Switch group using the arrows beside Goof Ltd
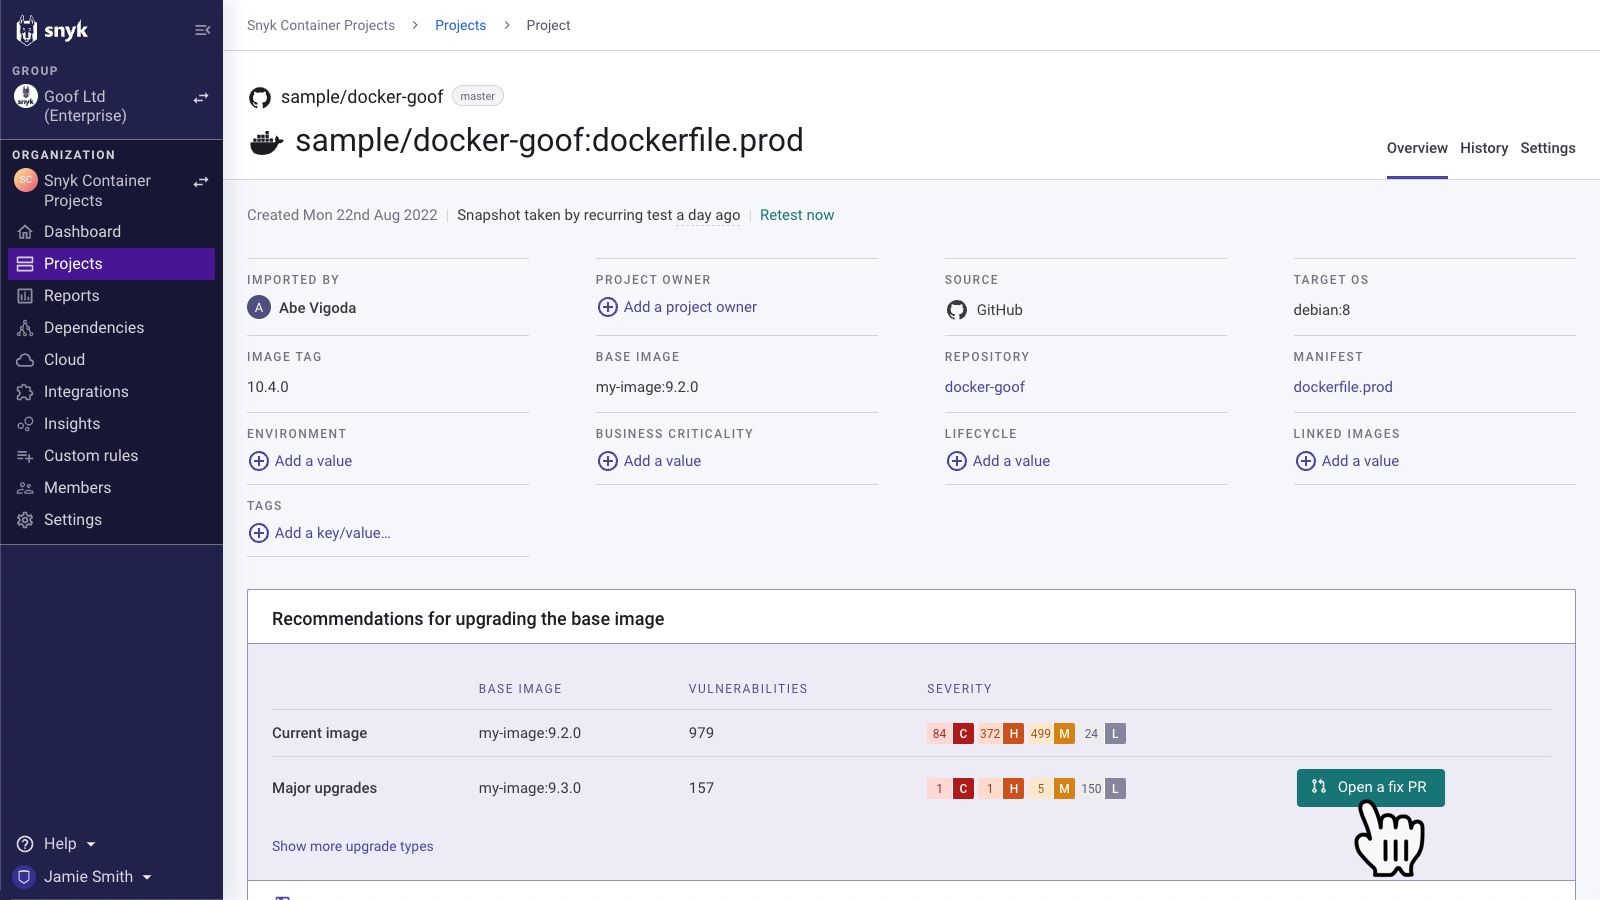 point(201,98)
